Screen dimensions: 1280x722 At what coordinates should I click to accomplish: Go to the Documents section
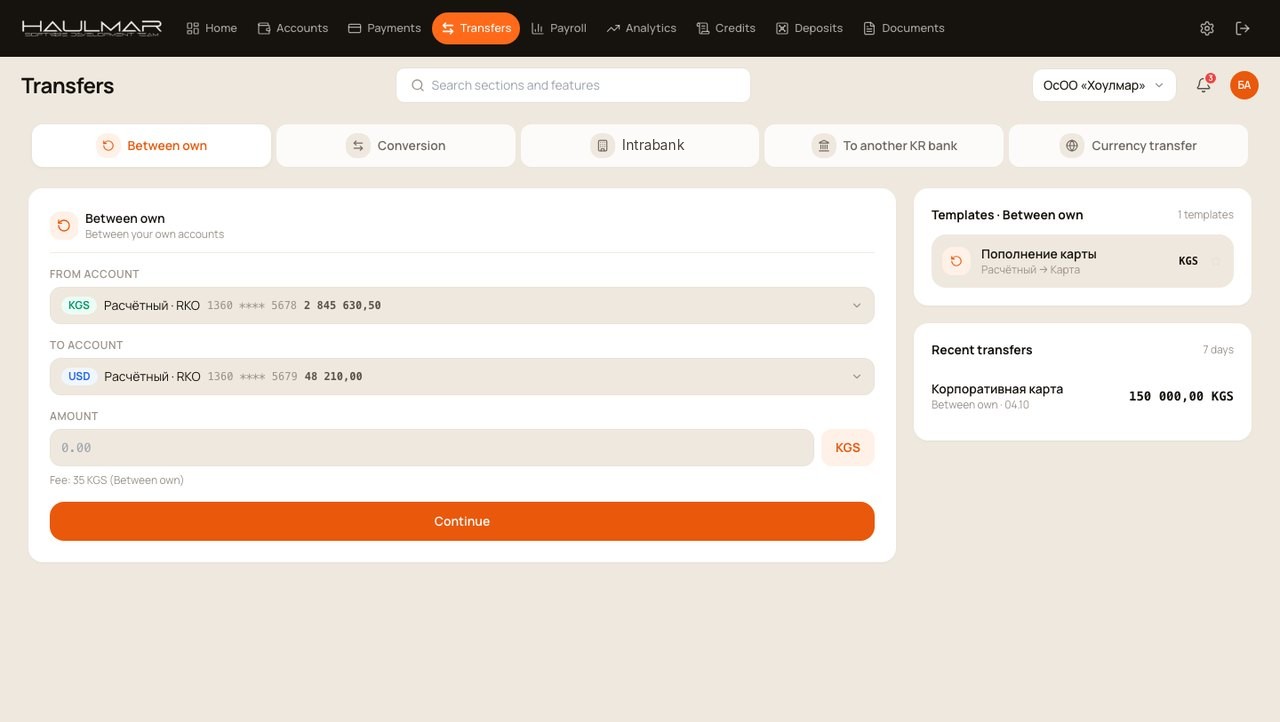tap(904, 28)
